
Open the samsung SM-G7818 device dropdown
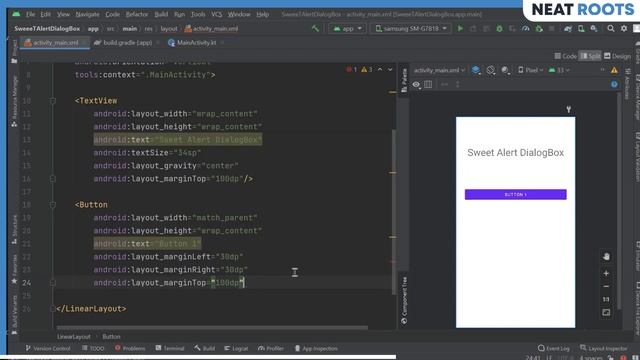click(x=411, y=29)
